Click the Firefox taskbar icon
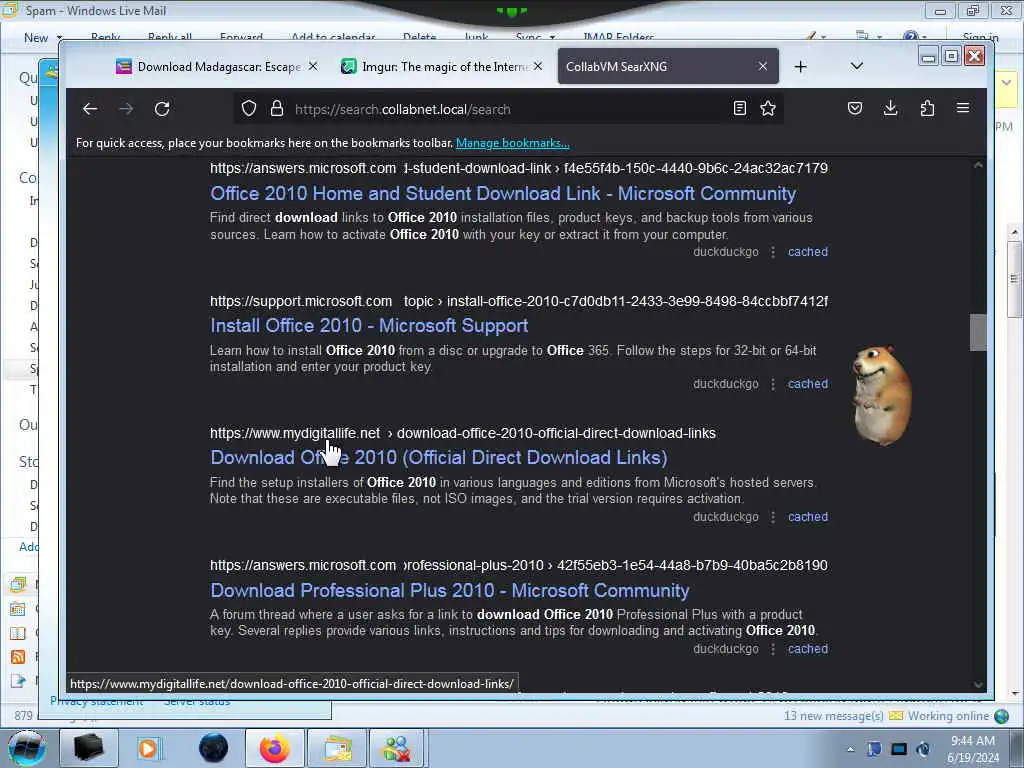 274,748
